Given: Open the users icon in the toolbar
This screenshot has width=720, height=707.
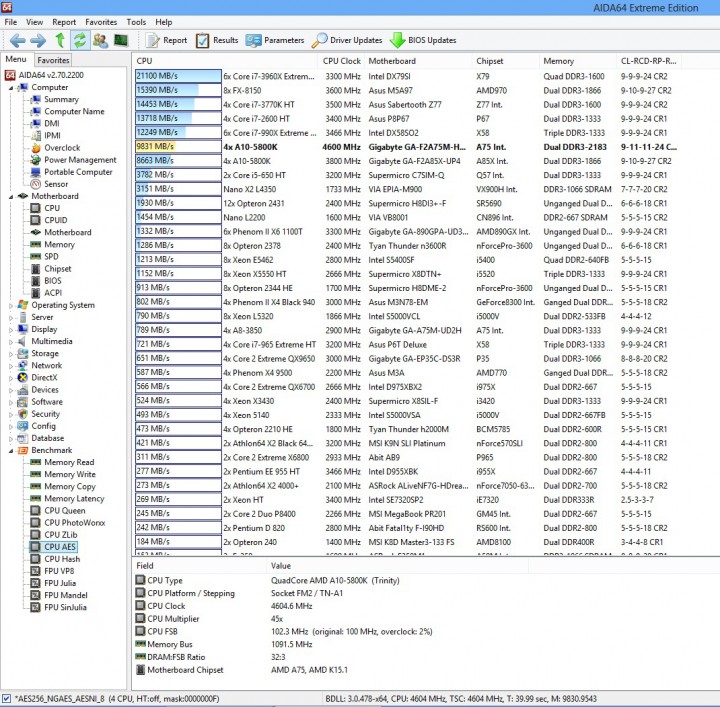Looking at the screenshot, I should click(100, 40).
